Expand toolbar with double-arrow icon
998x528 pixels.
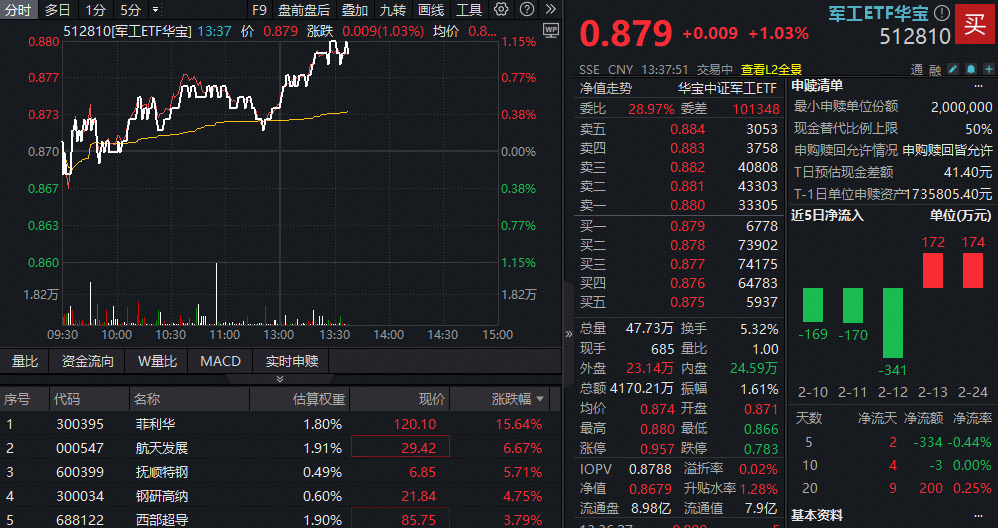tap(548, 10)
